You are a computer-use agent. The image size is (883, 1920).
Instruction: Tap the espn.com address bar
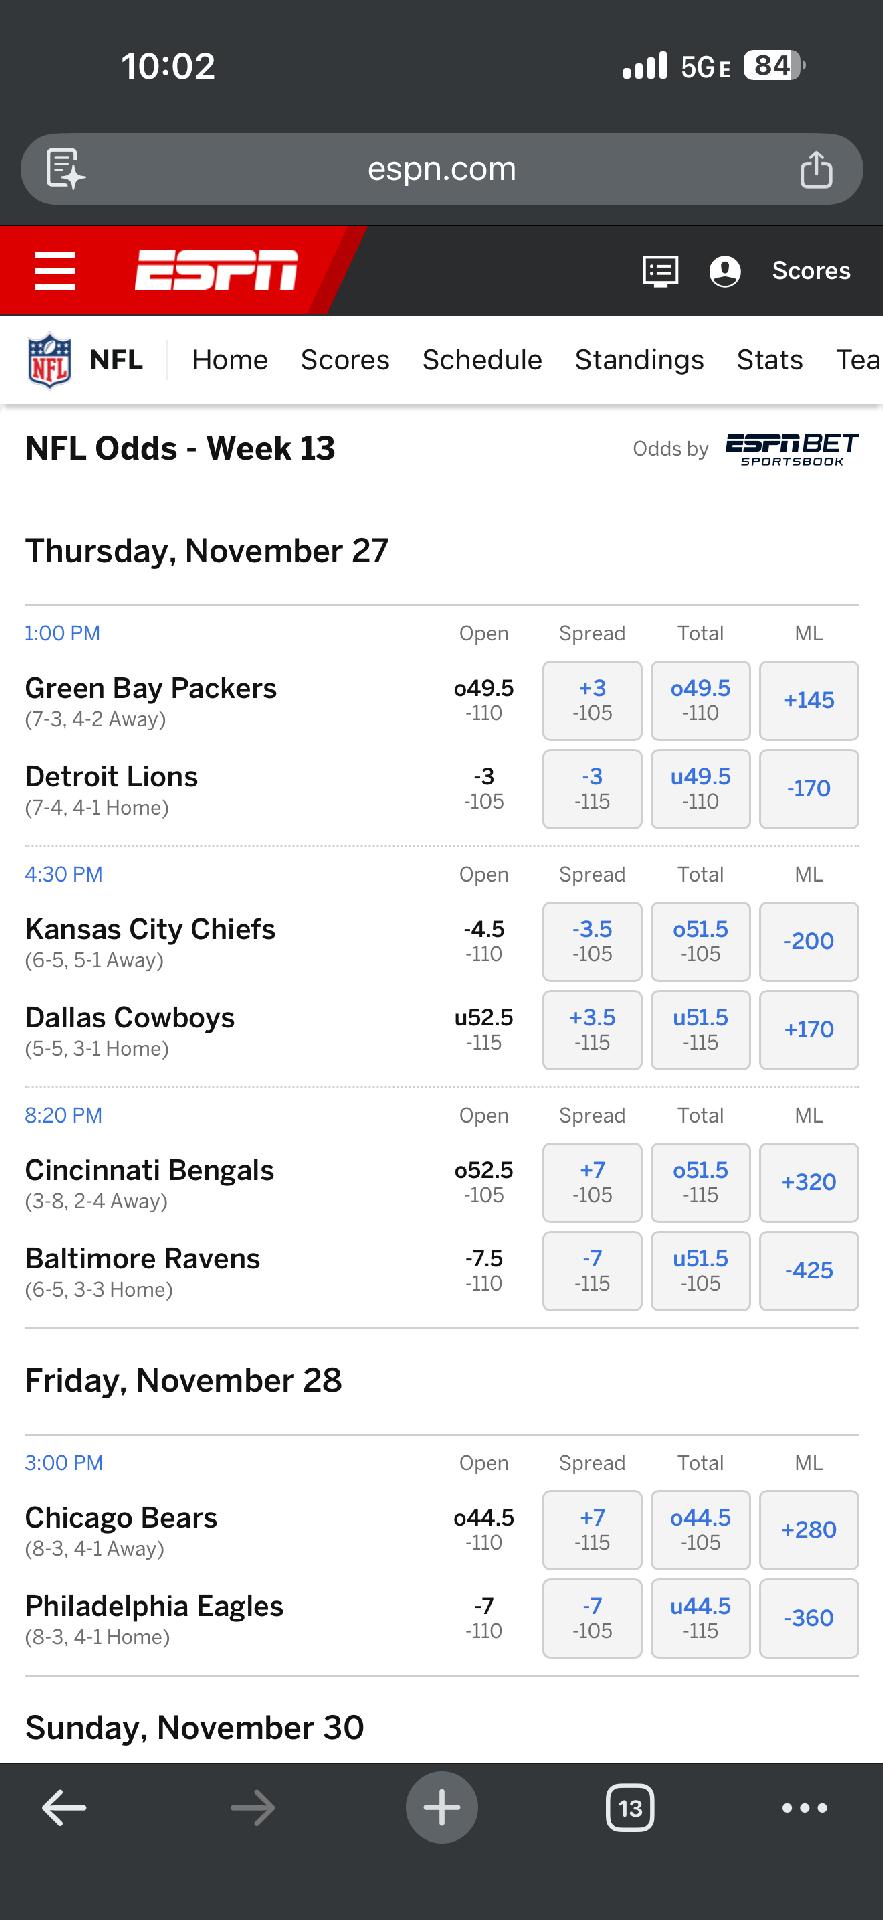[441, 170]
